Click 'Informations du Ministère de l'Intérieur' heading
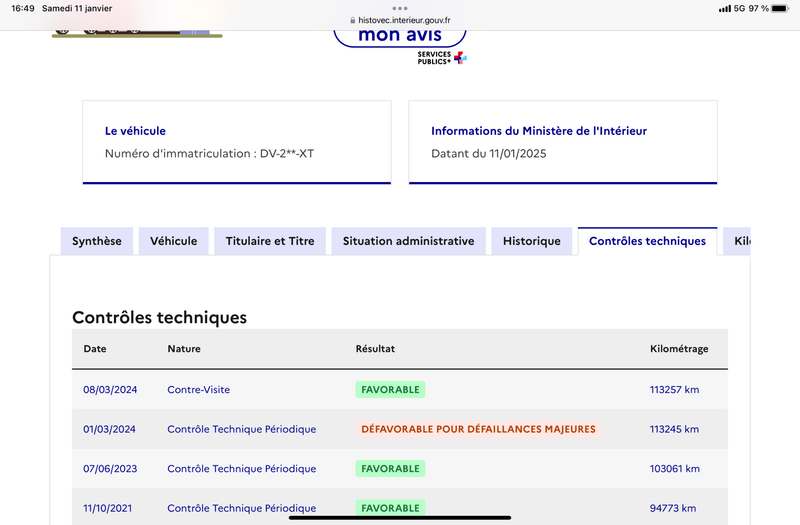 pyautogui.click(x=539, y=131)
